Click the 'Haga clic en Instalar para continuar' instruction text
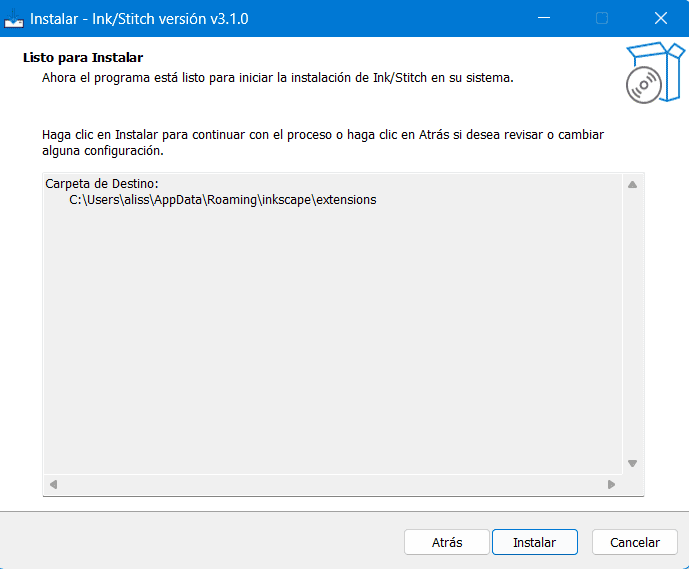Screen dimensions: 689x569 click(323, 142)
